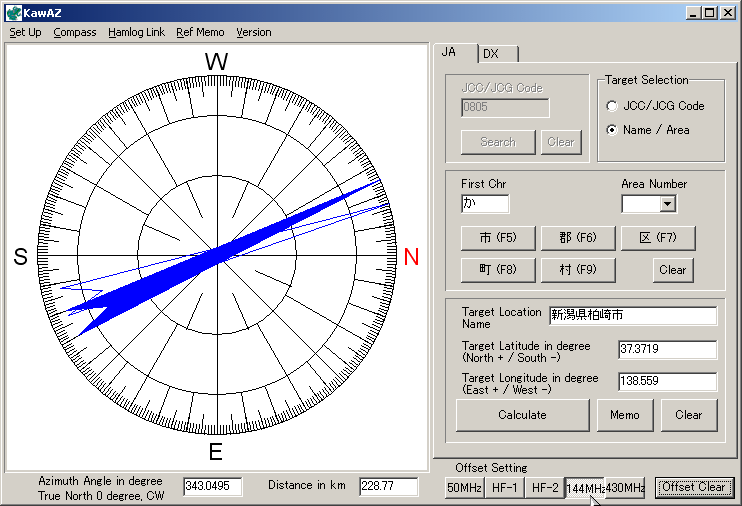The image size is (742, 506).
Task: Click the First Chr input field
Action: click(x=485, y=204)
